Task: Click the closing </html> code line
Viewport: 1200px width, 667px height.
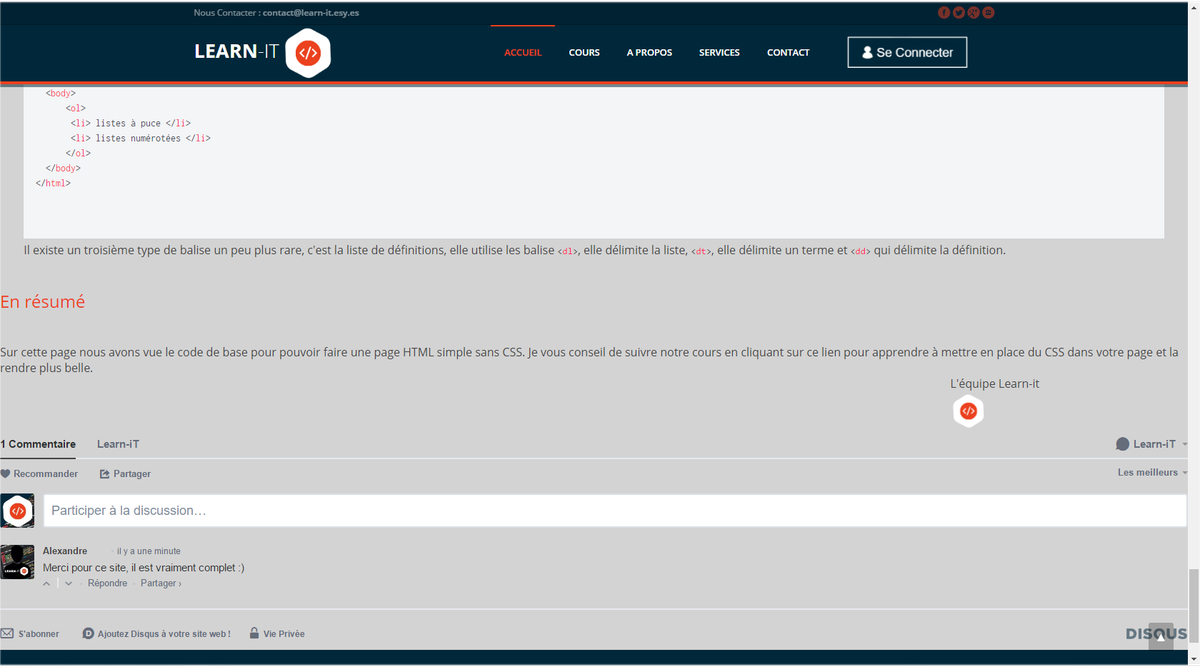Action: click(x=53, y=183)
